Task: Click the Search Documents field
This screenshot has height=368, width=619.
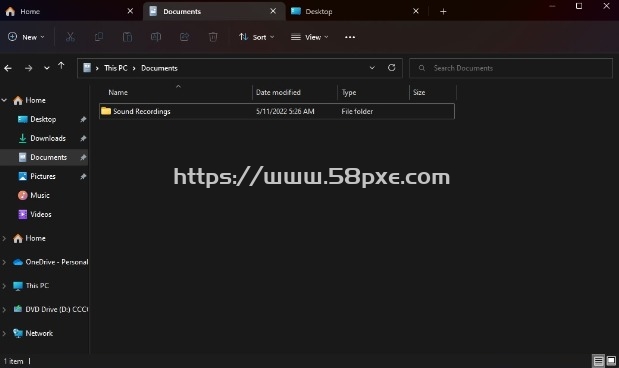Action: (x=511, y=68)
